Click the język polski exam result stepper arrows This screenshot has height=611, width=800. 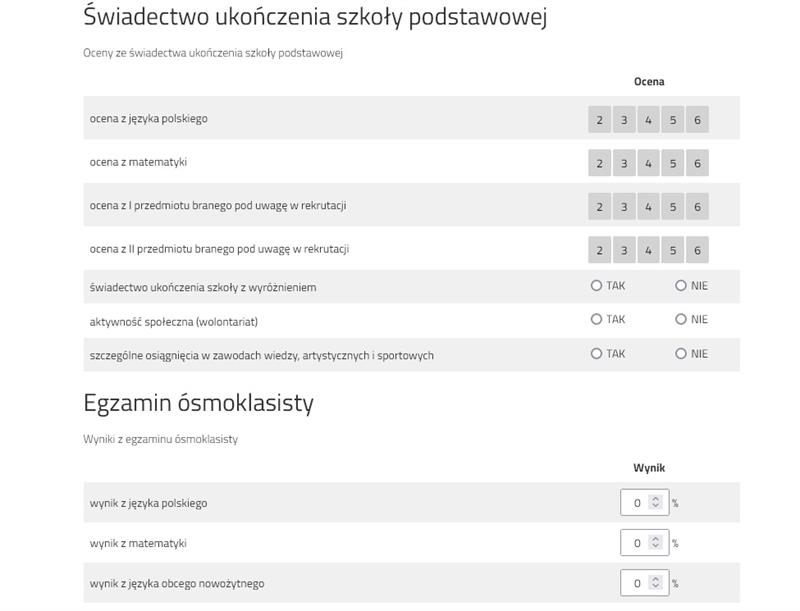coord(656,502)
